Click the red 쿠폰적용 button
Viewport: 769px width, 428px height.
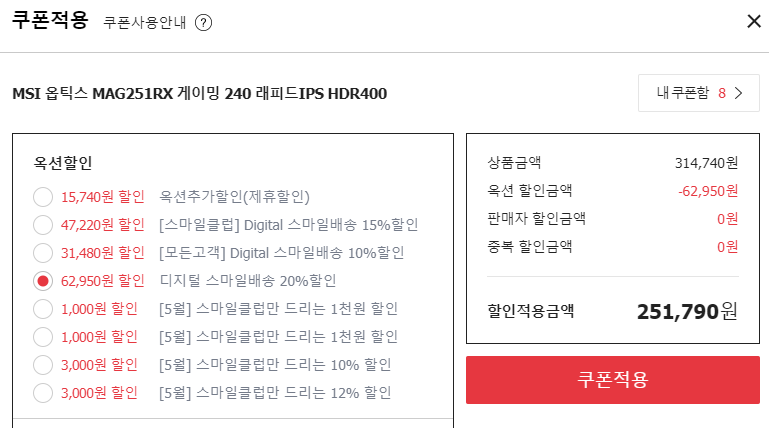(x=613, y=380)
